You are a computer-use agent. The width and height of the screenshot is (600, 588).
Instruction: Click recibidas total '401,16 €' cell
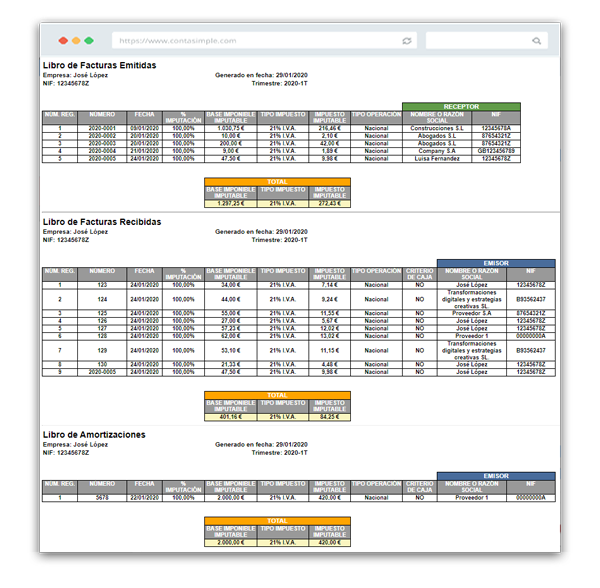coord(231,417)
